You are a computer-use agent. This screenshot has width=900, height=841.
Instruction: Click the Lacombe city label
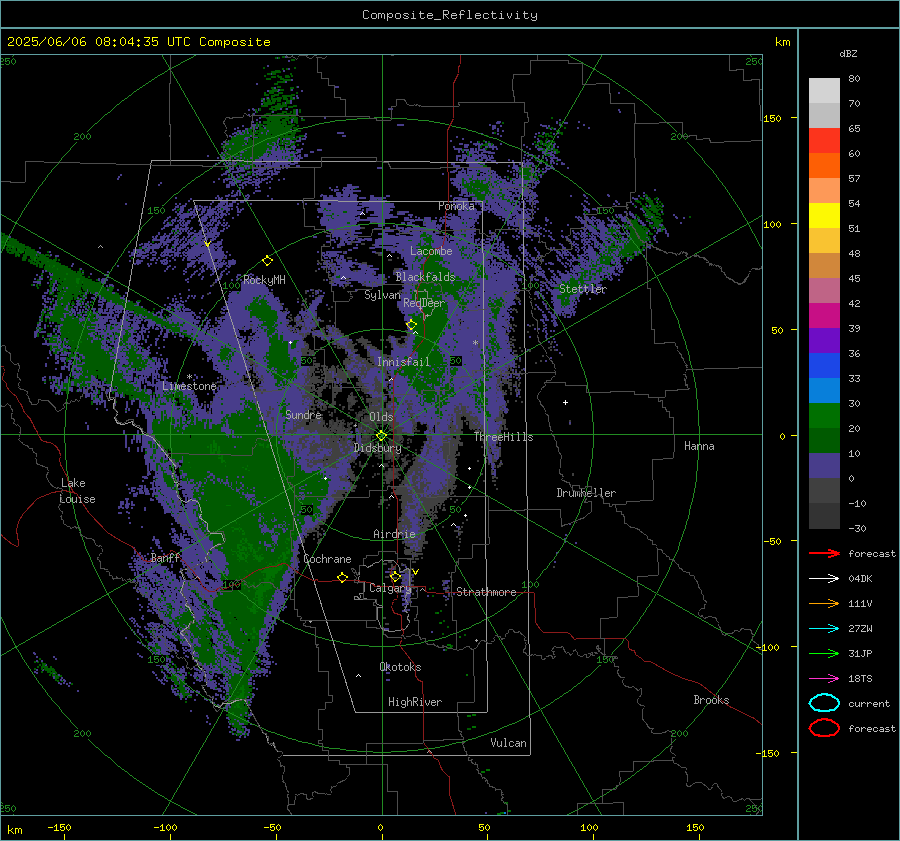pyautogui.click(x=431, y=251)
